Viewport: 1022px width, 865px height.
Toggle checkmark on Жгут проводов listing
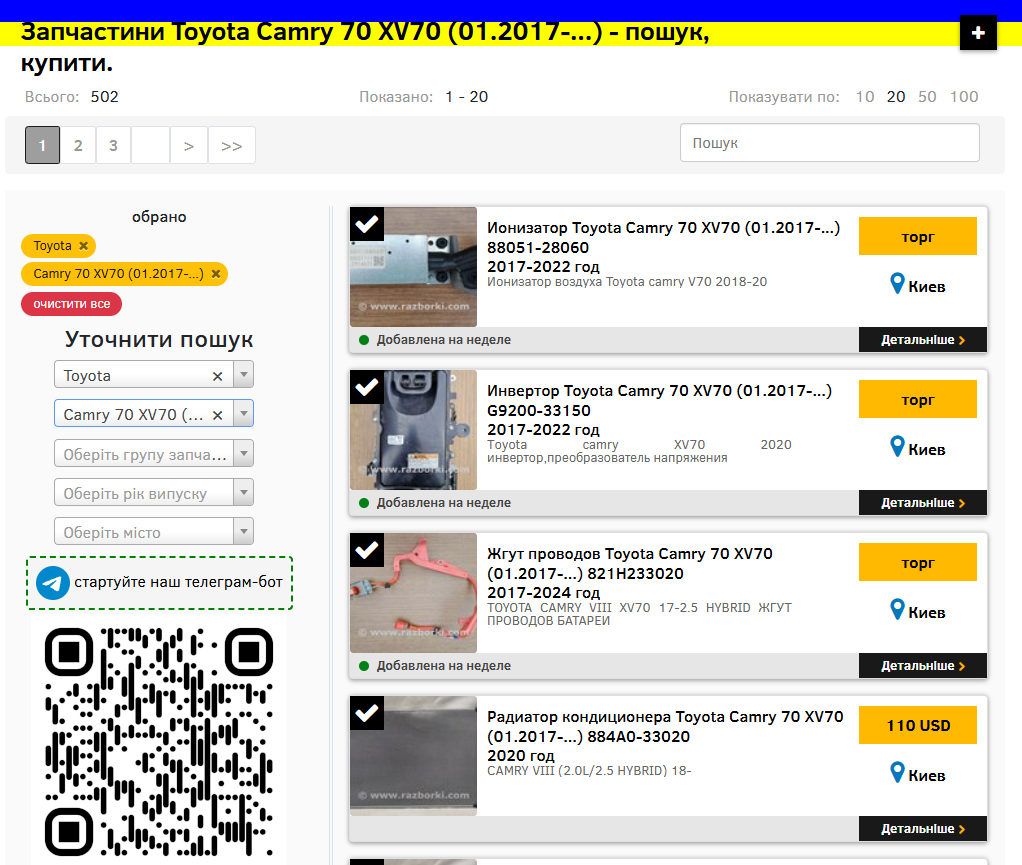click(367, 550)
